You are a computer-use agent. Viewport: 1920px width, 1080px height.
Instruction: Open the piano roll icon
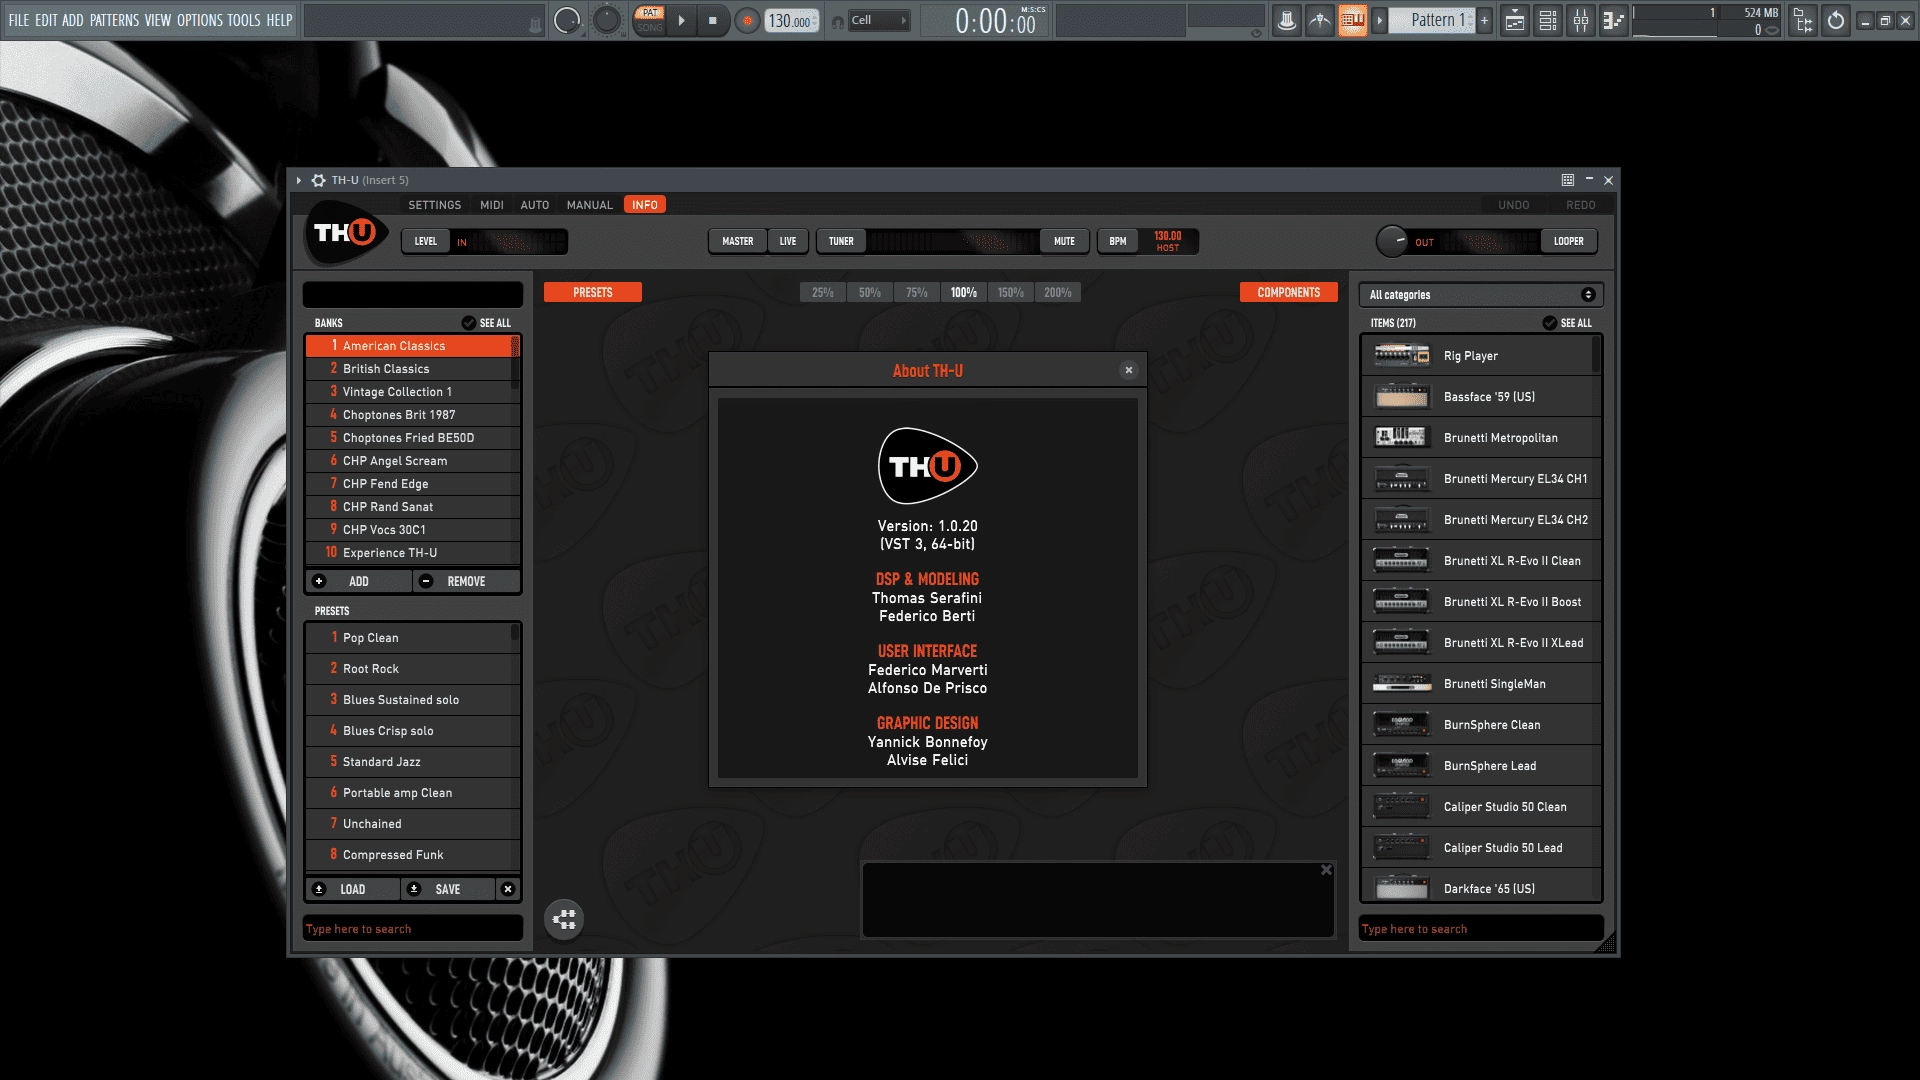[1613, 20]
